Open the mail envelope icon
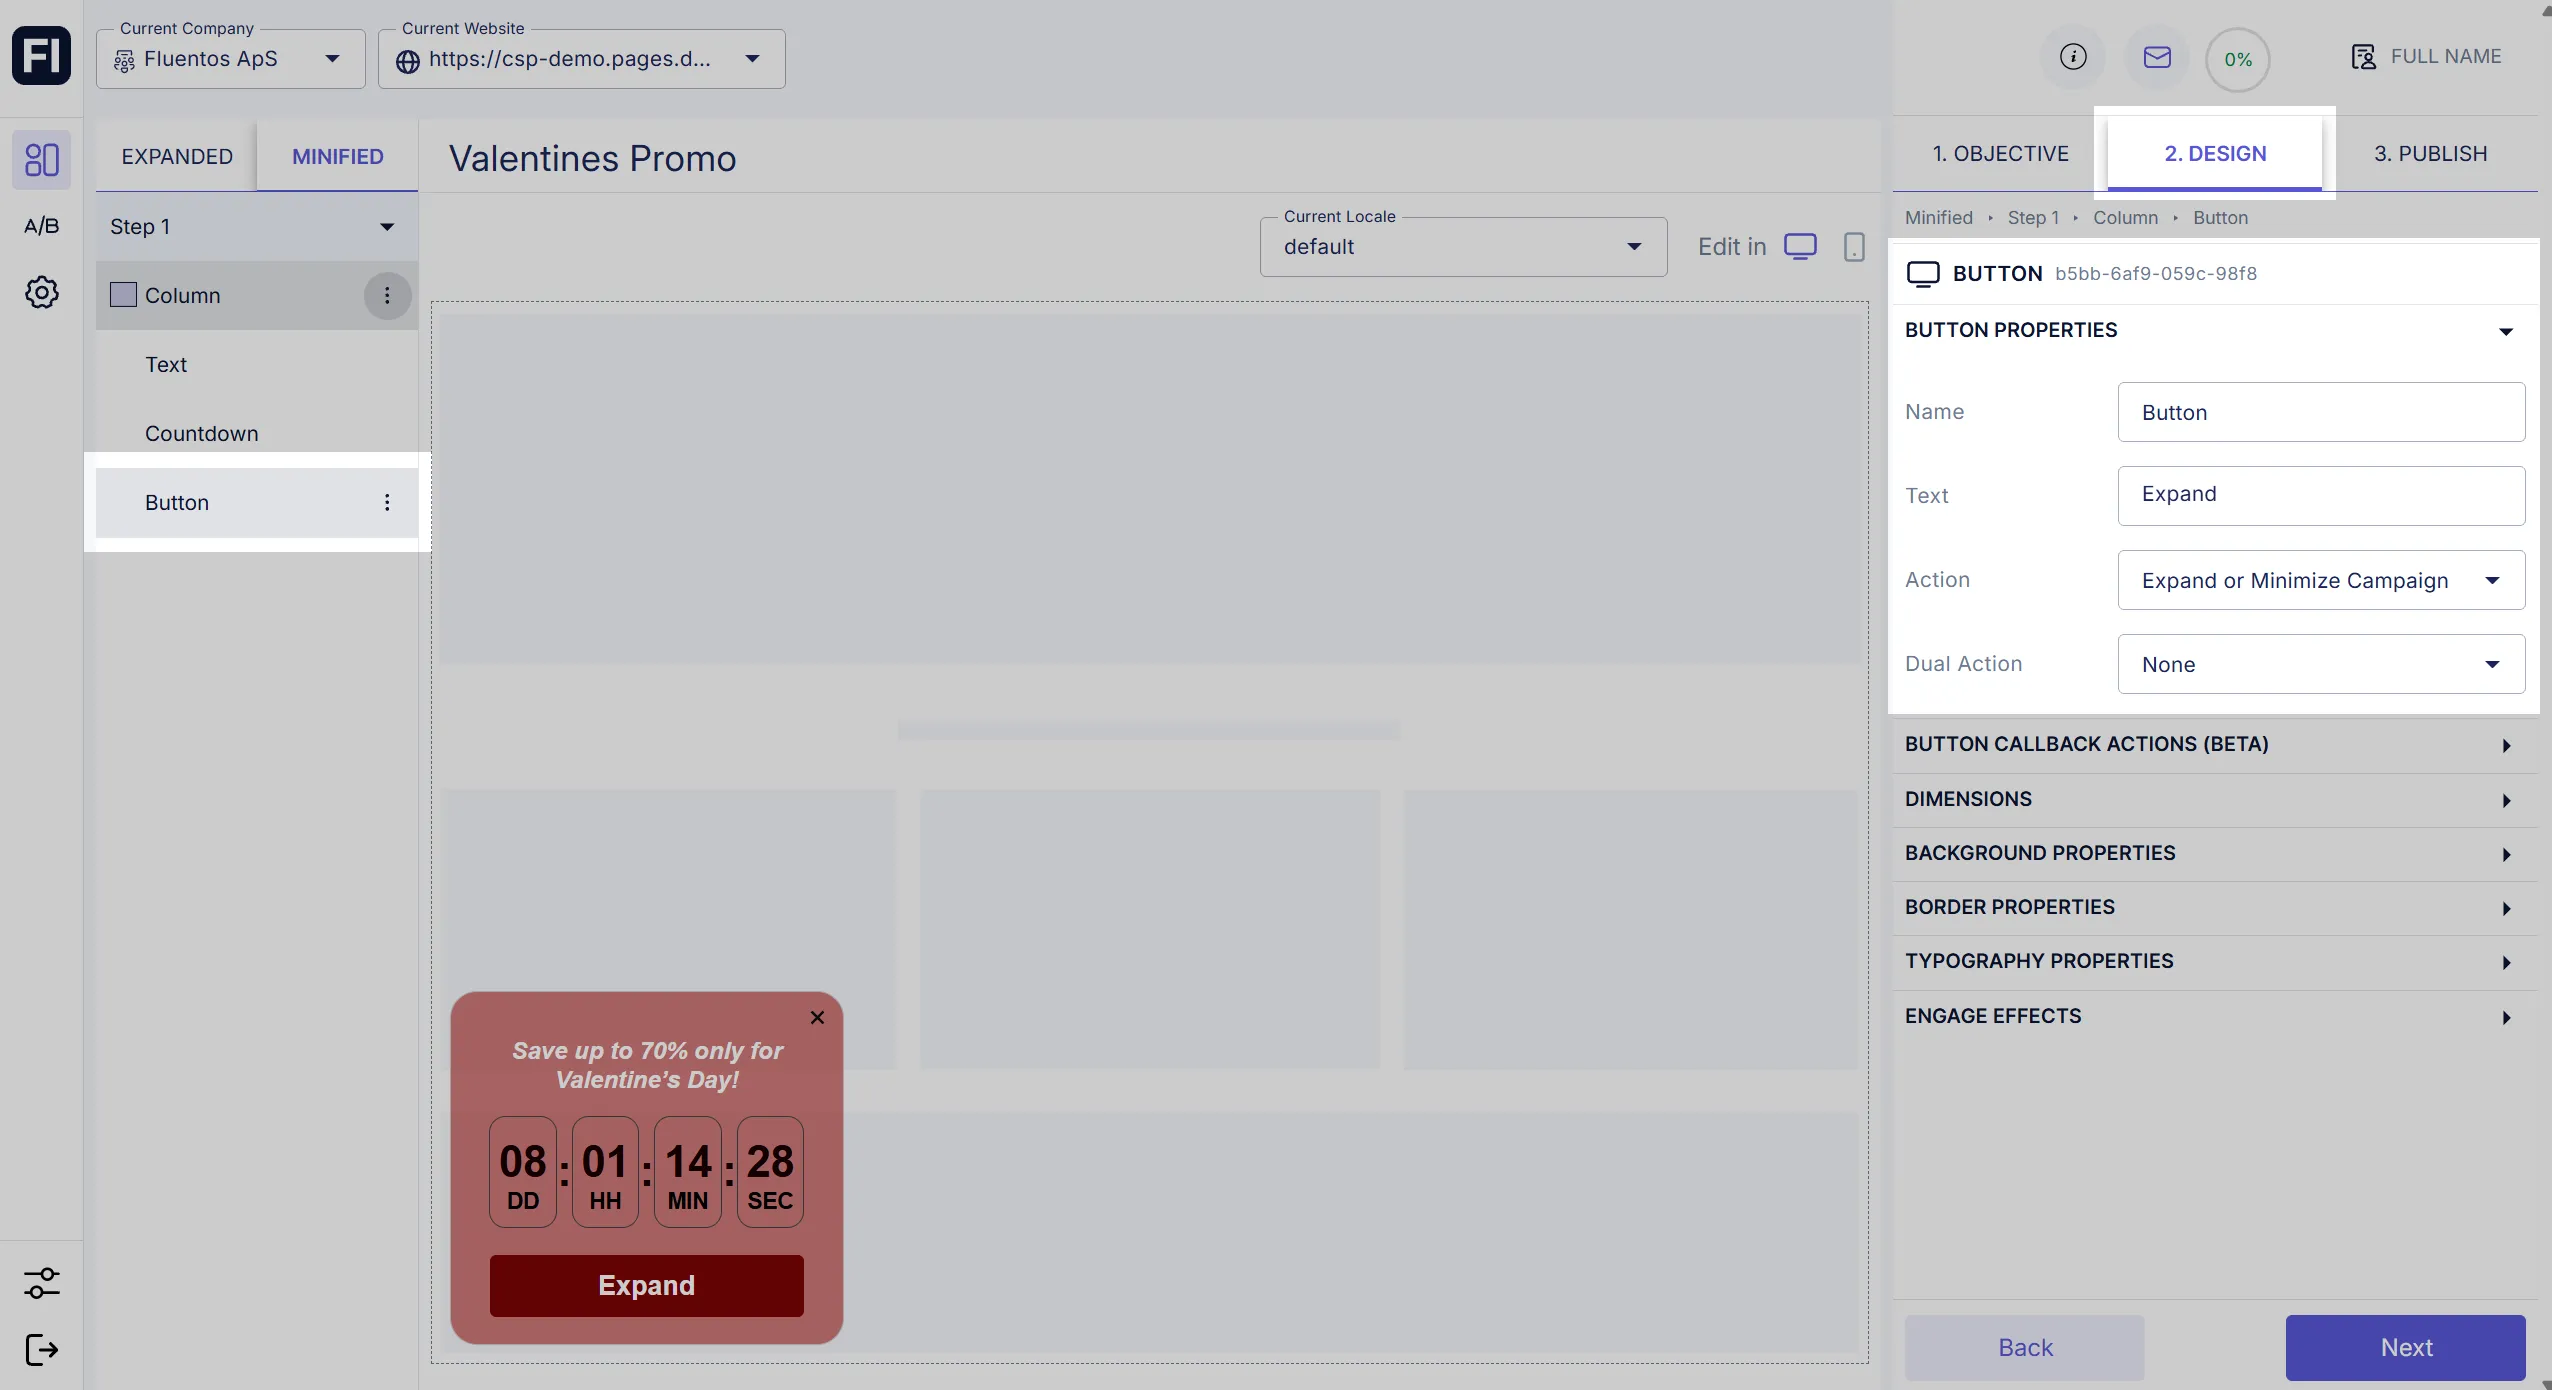Image resolution: width=2552 pixels, height=1390 pixels. click(x=2157, y=57)
